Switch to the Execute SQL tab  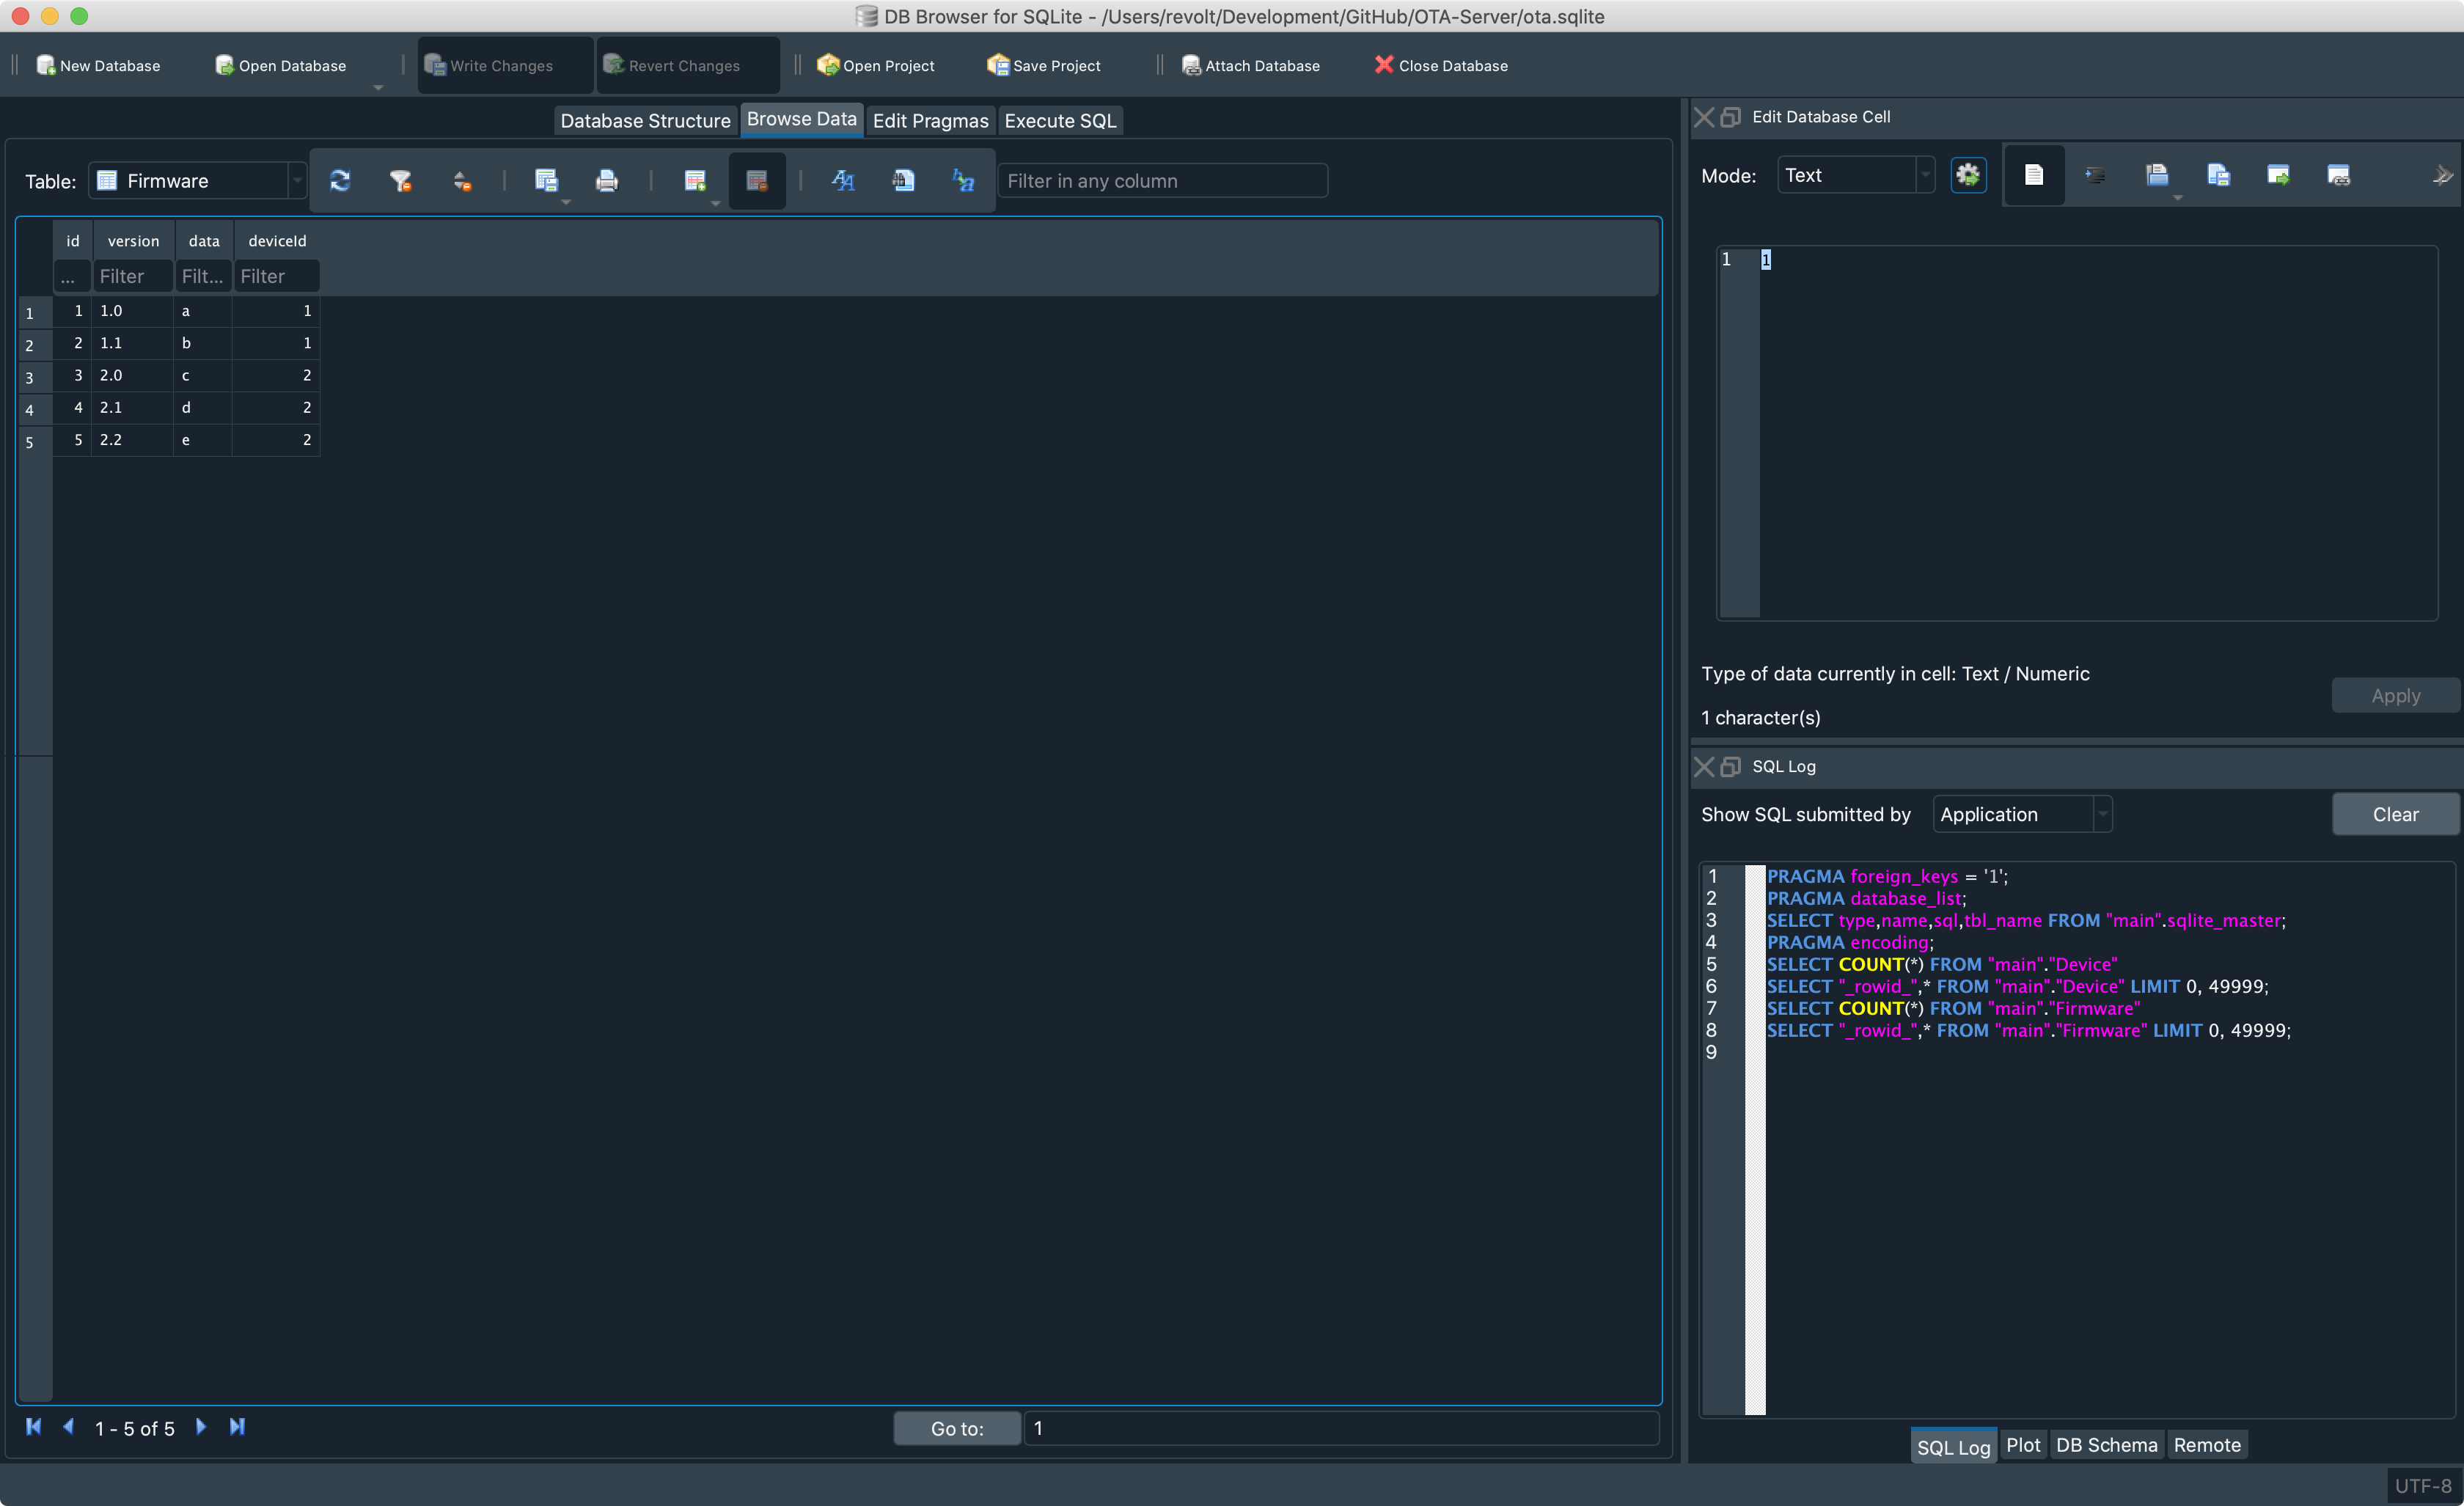point(1059,121)
